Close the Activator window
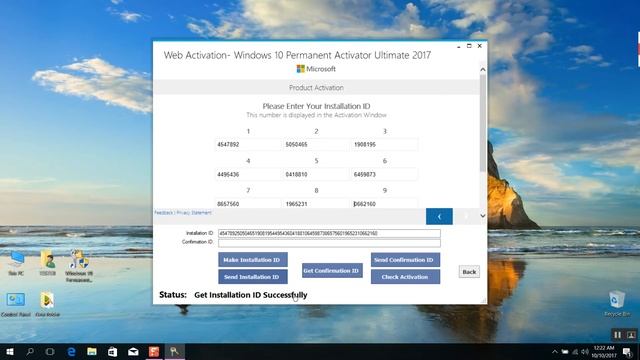The image size is (640, 360). (480, 46)
